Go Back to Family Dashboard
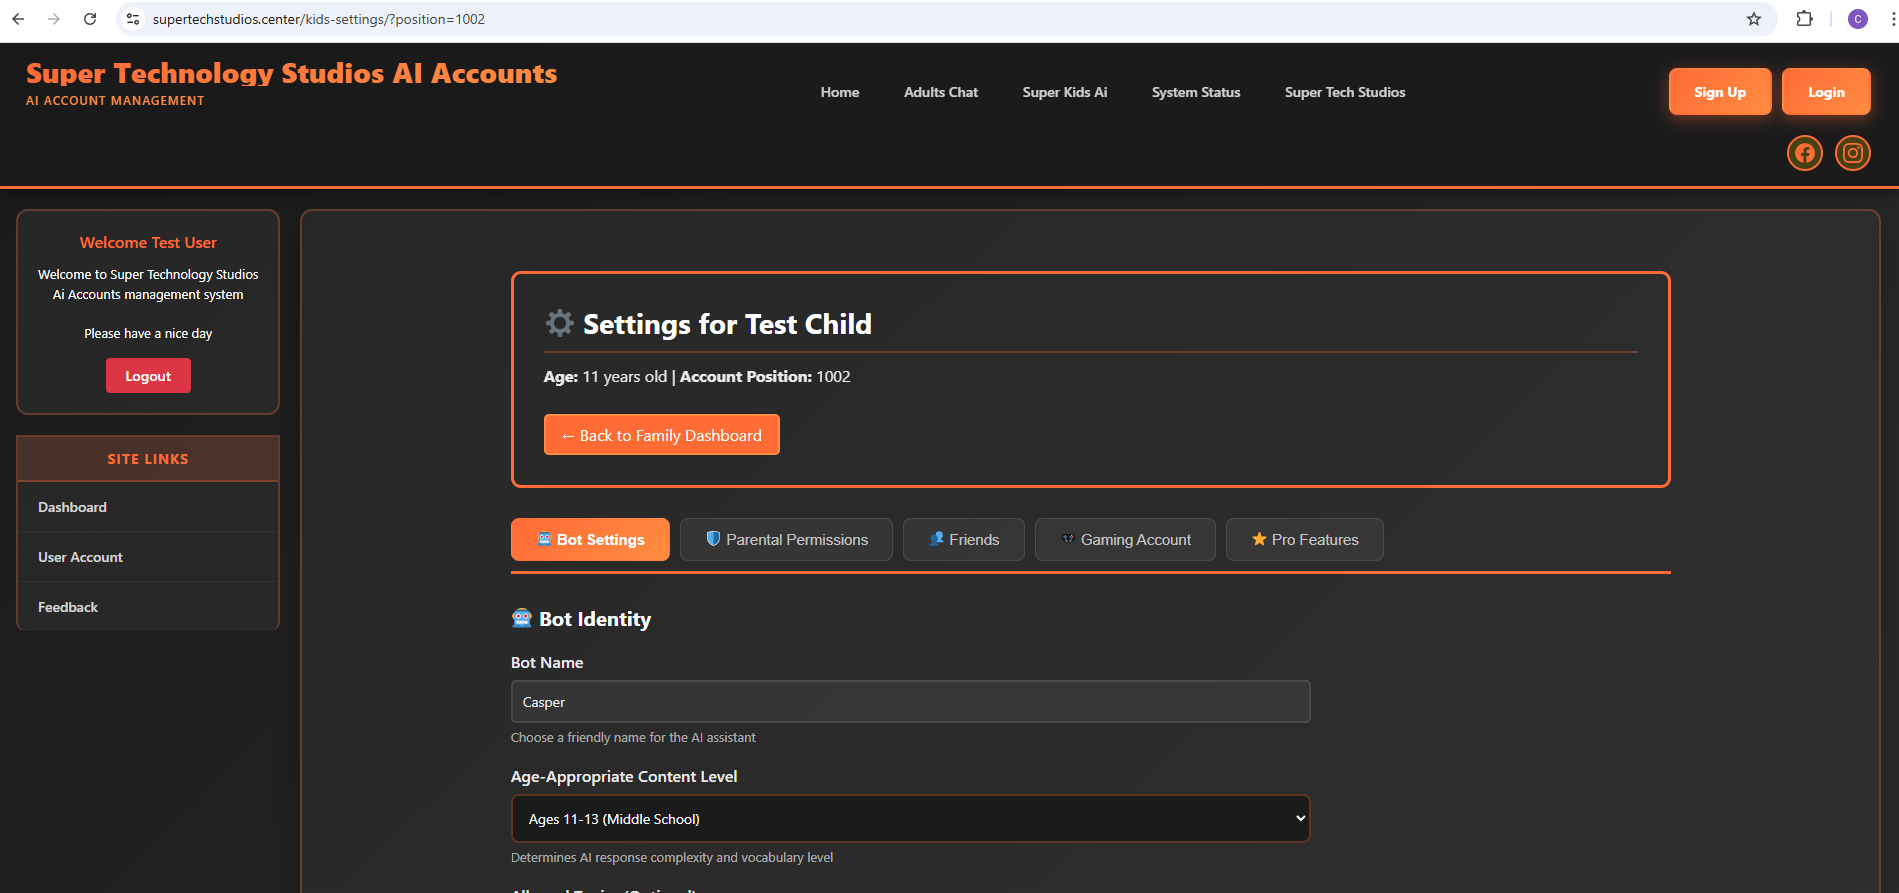Image resolution: width=1899 pixels, height=893 pixels. [x=661, y=435]
